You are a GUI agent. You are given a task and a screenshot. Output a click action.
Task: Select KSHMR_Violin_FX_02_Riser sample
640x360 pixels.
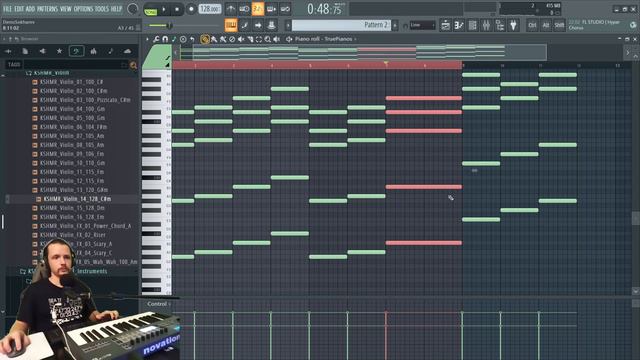73,235
